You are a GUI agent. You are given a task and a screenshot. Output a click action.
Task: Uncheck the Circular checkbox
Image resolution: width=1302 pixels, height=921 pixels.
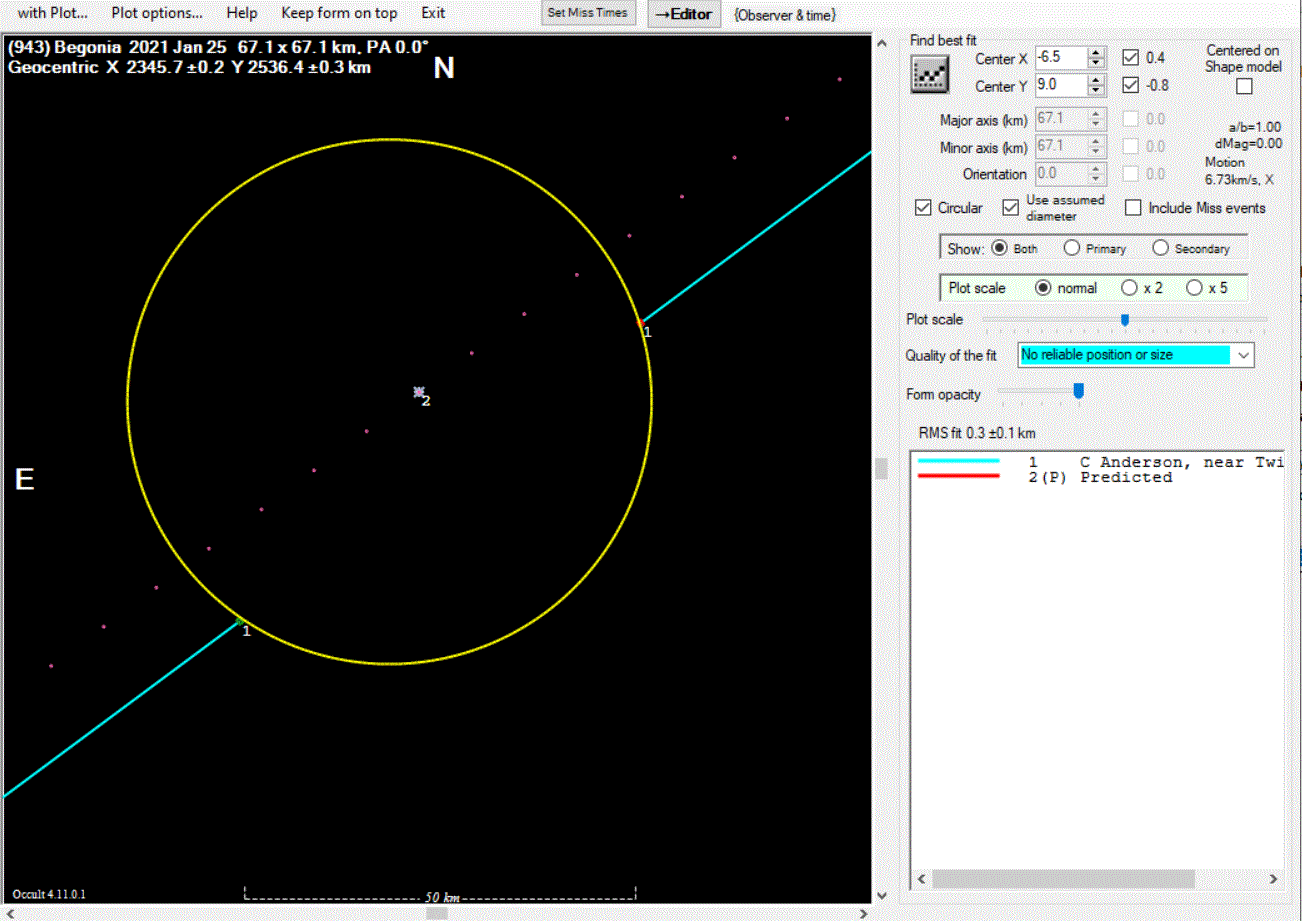[x=923, y=208]
